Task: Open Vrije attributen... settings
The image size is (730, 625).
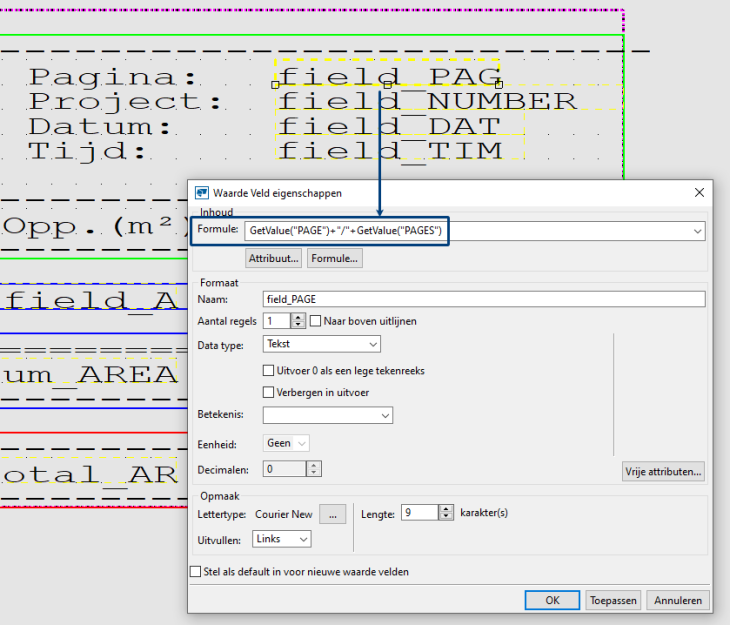Action: [x=663, y=470]
